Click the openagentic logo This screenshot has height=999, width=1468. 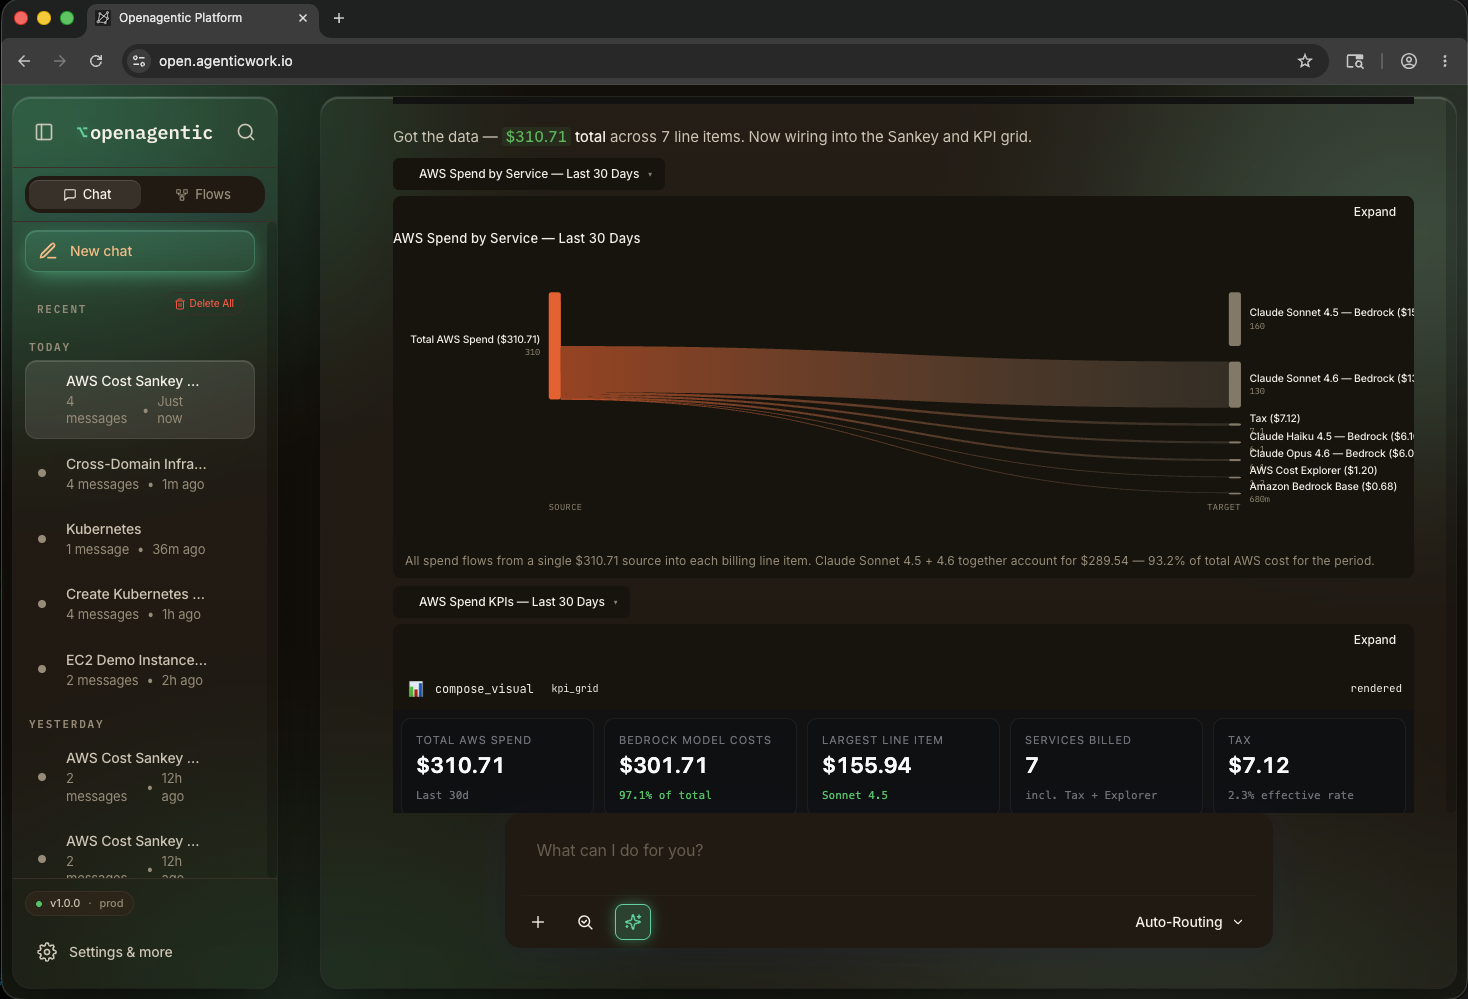coord(145,132)
